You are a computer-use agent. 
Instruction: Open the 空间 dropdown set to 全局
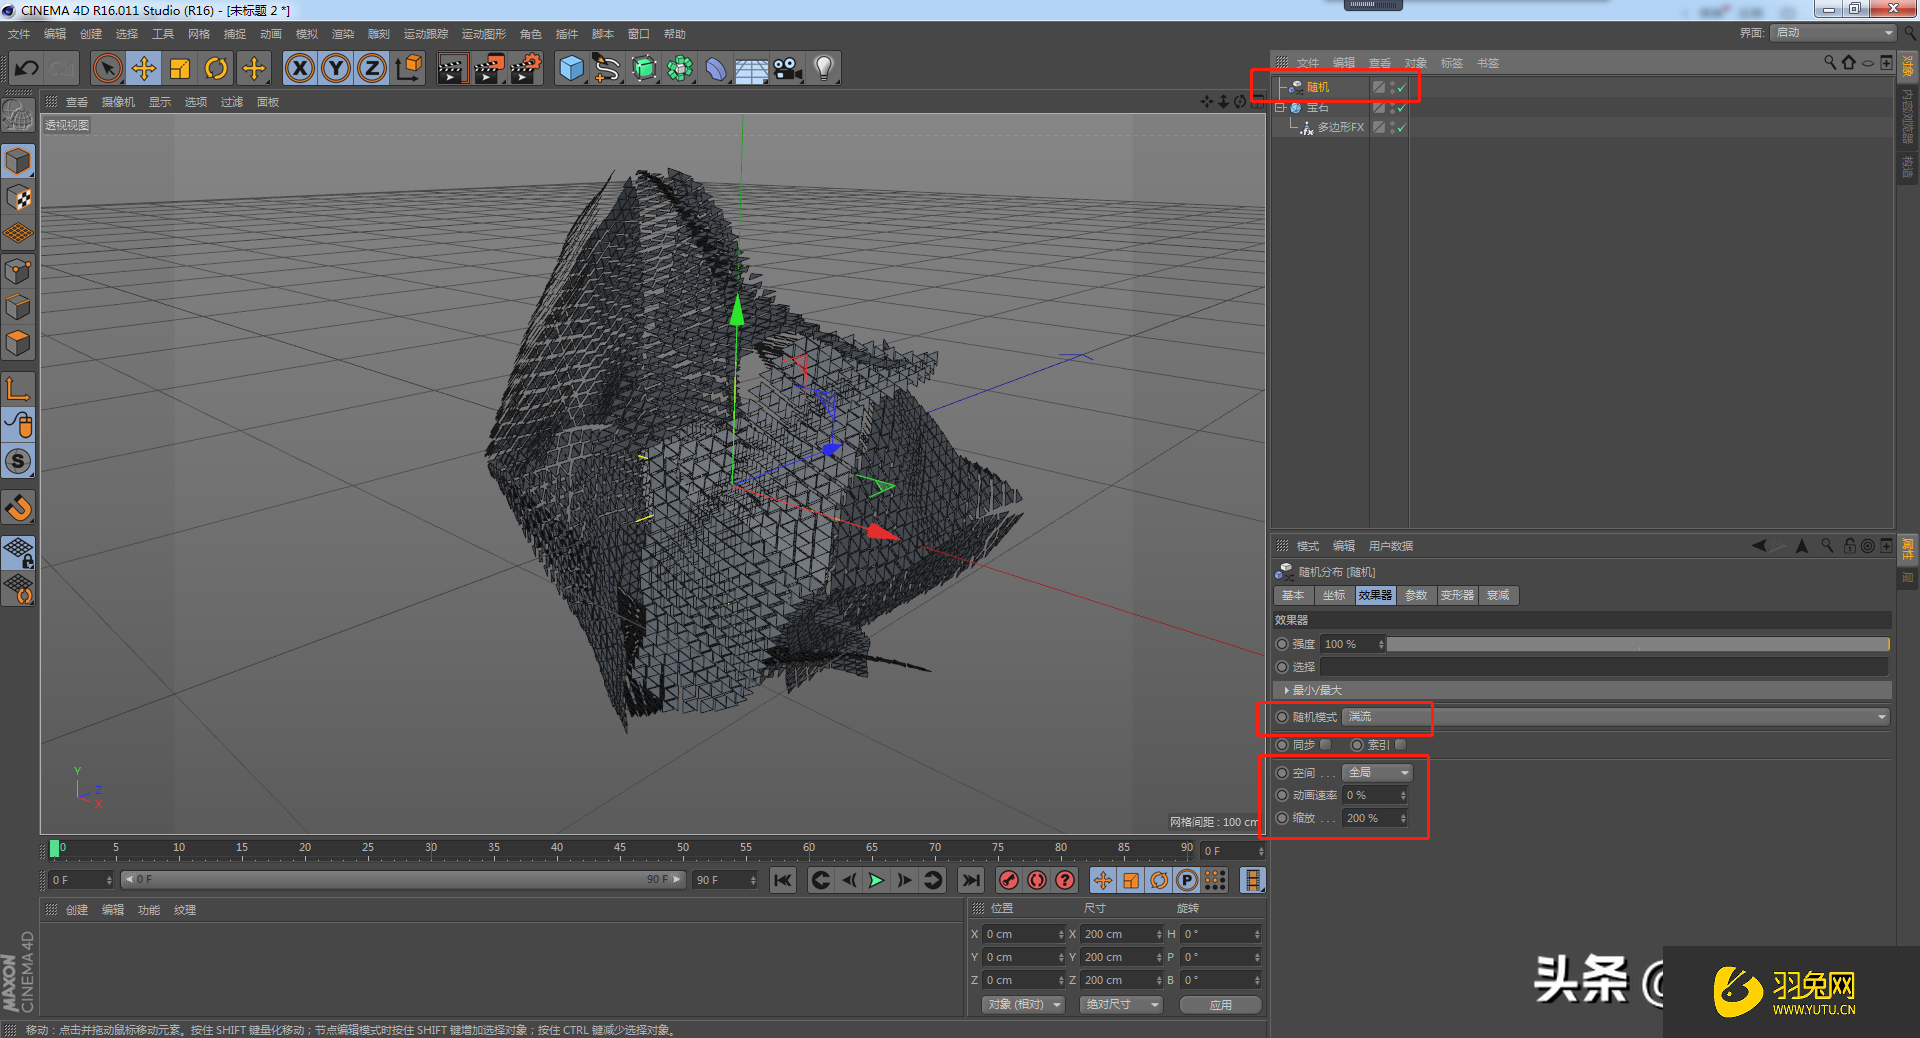point(1377,773)
